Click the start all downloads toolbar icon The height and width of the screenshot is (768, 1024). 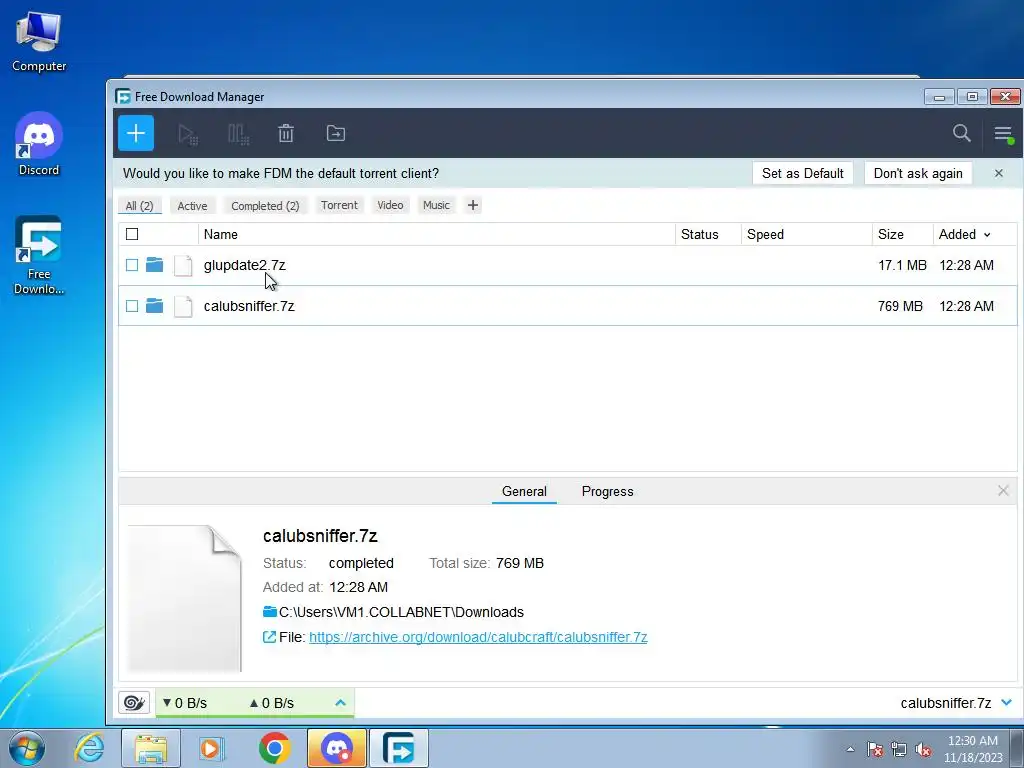[x=188, y=134]
